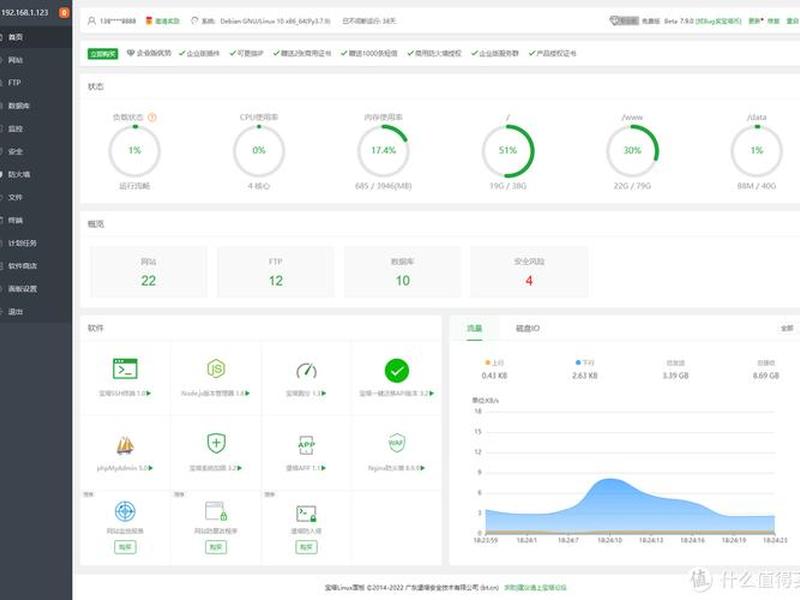Open 安全 in the sidebar
The width and height of the screenshot is (800, 600).
pos(36,151)
